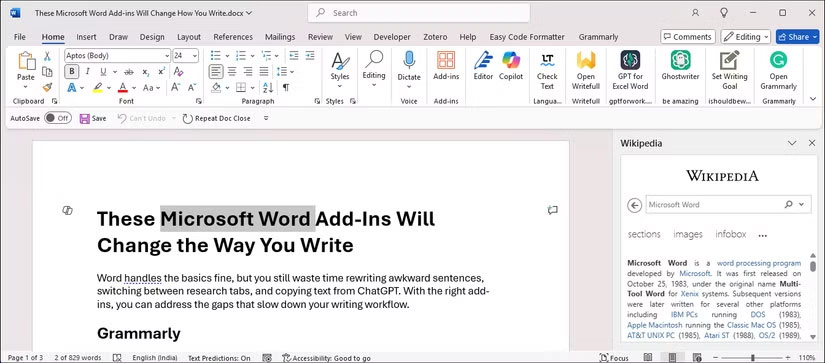The width and height of the screenshot is (825, 363).
Task: Click Repeat Doc Close button
Action: point(216,119)
